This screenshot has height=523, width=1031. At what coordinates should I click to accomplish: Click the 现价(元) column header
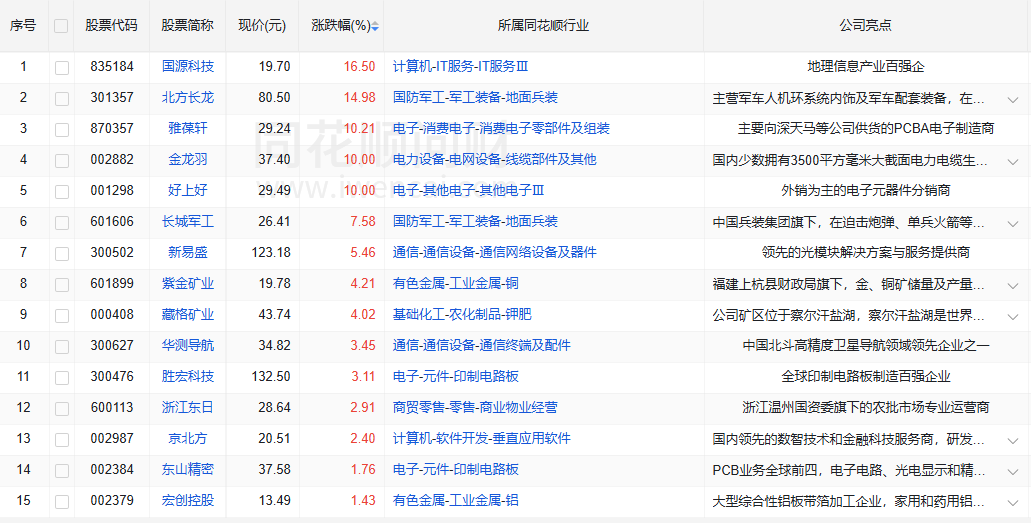tap(262, 26)
